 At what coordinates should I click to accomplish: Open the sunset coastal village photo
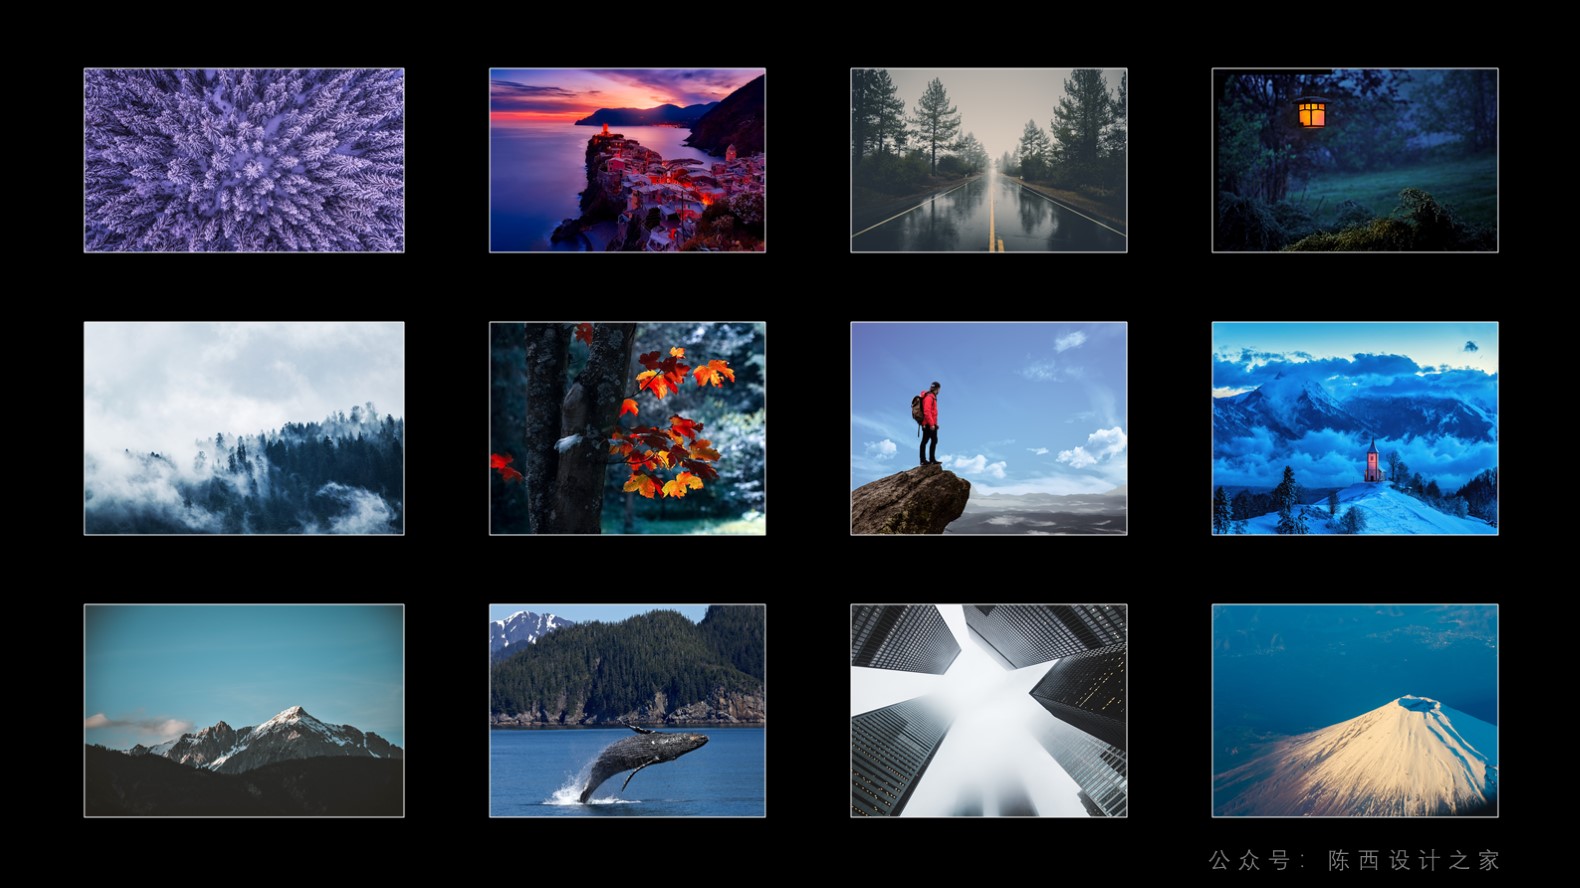[x=627, y=160]
